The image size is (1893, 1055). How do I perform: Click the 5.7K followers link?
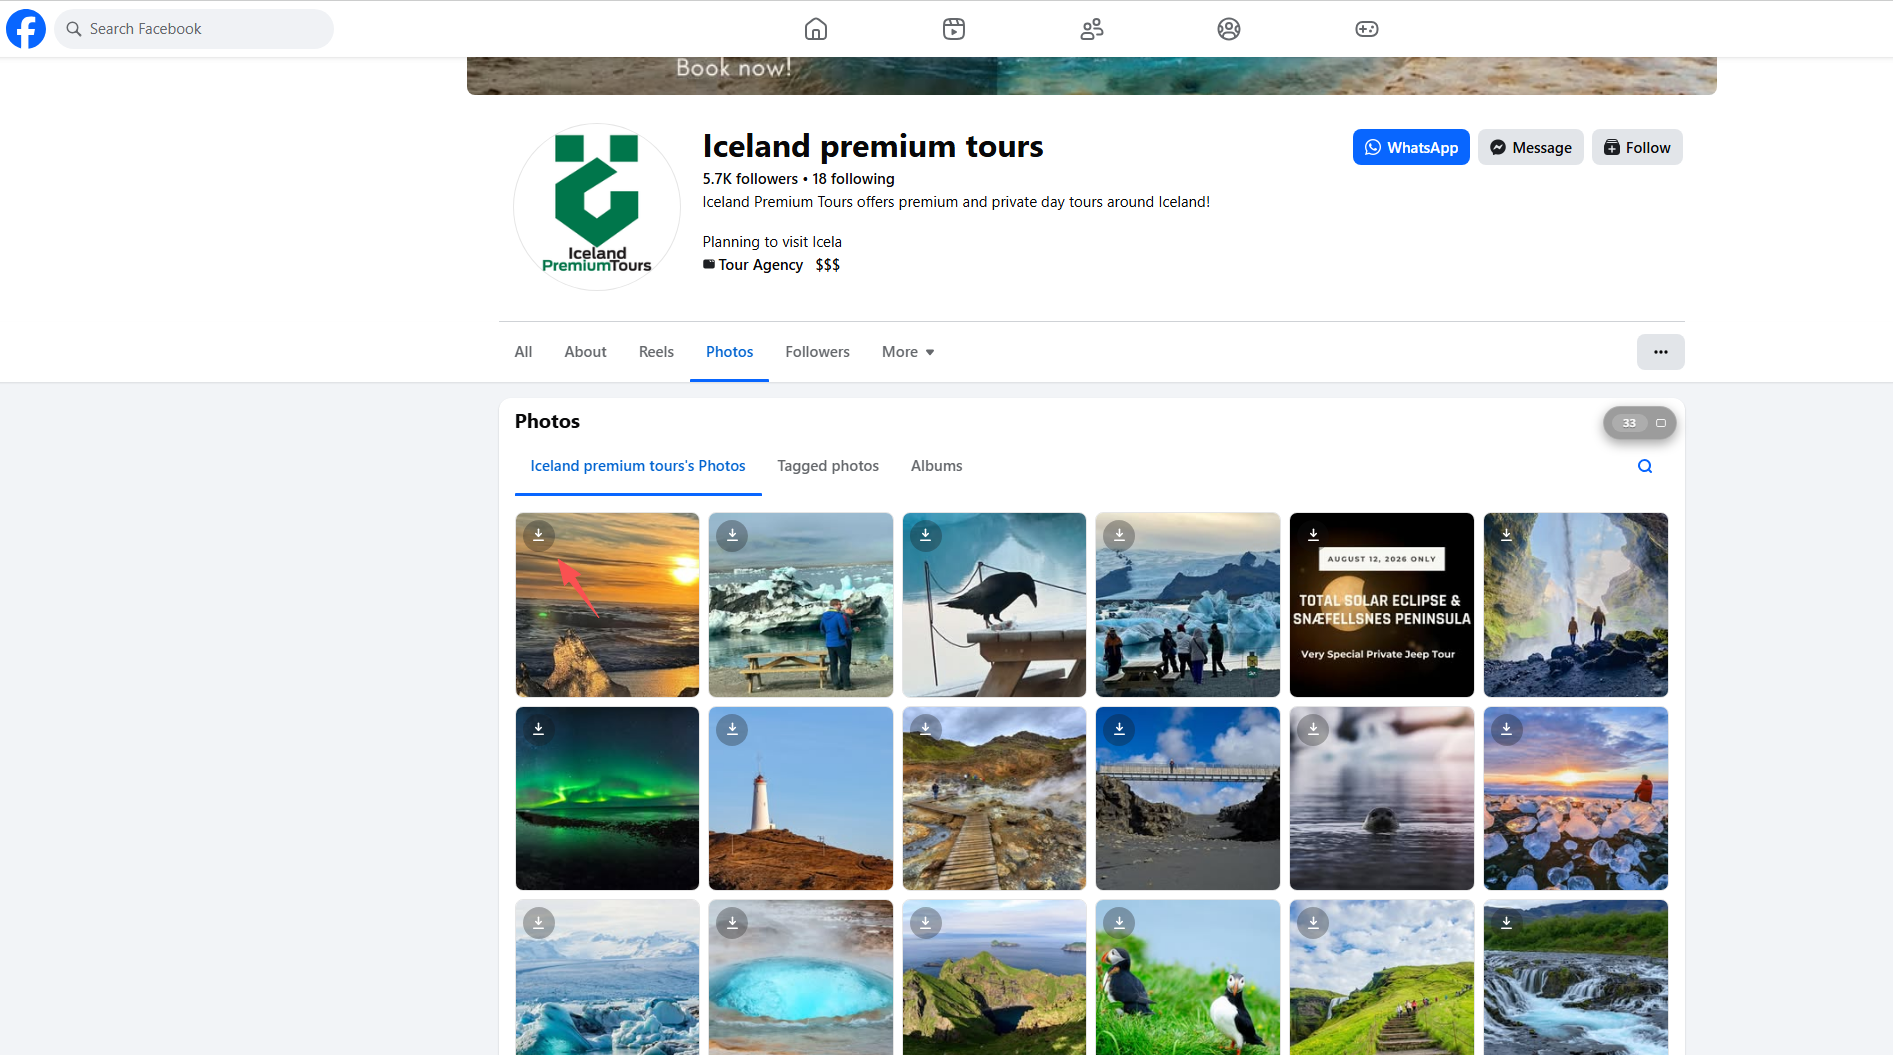[750, 179]
